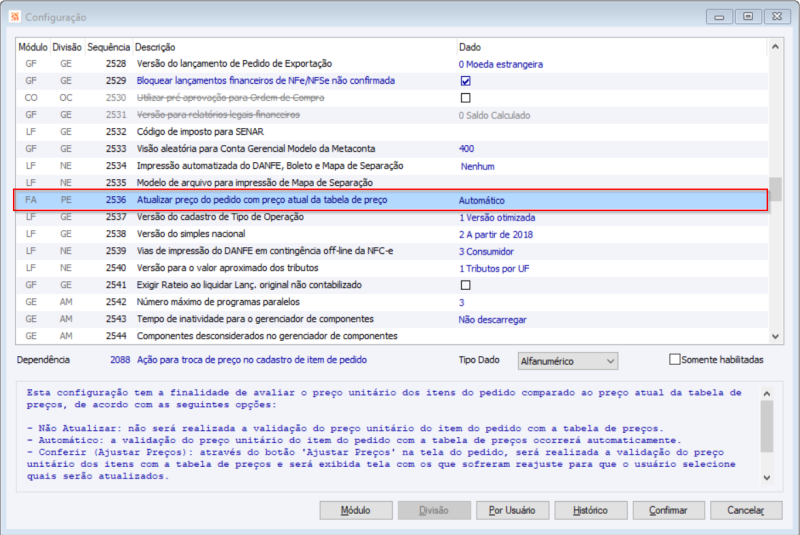800x535 pixels.
Task: Open the Por Usuário button
Action: [512, 510]
